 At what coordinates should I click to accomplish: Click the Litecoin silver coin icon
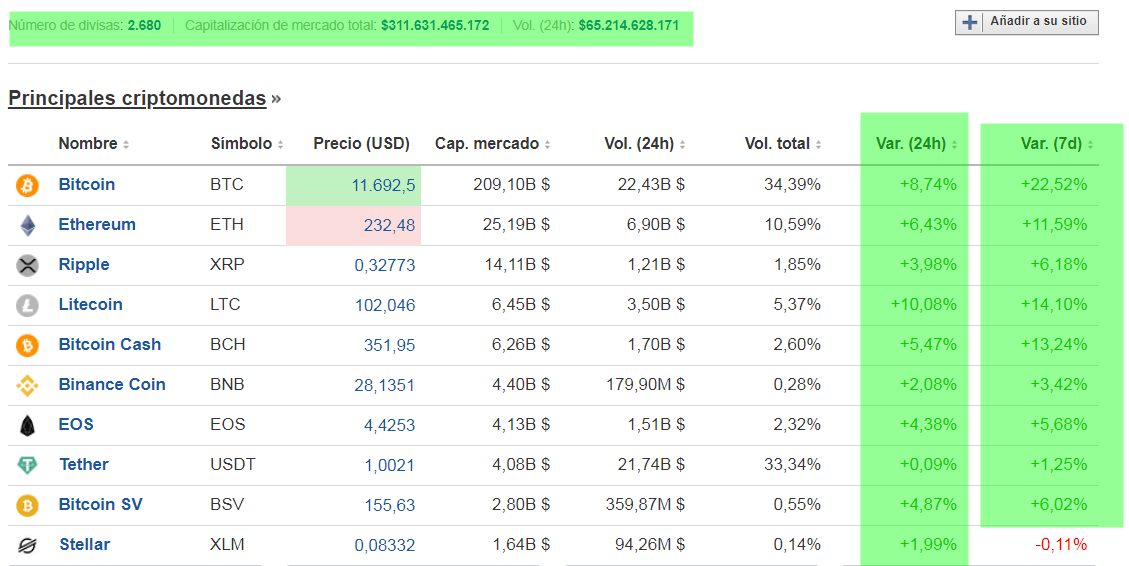pyautogui.click(x=27, y=305)
